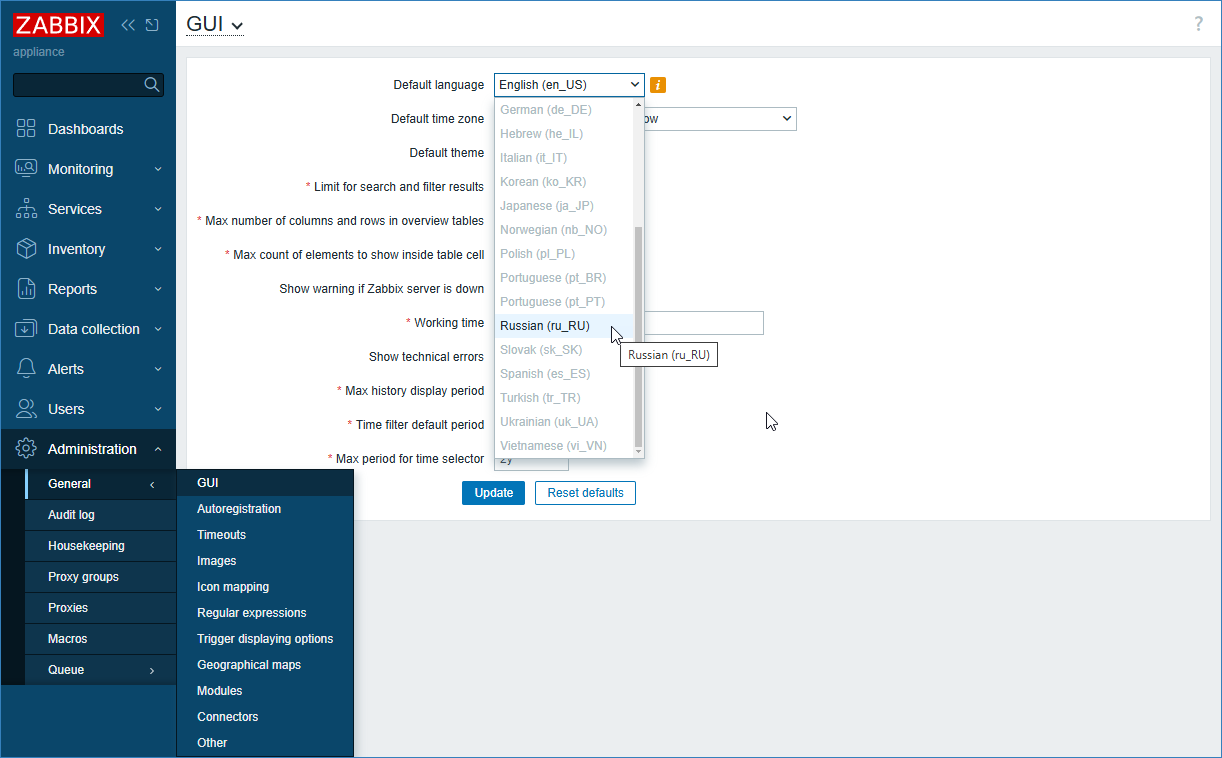Select Russian (ru_RU) from language list
Screen dimensions: 1222x758
pyautogui.click(x=545, y=326)
